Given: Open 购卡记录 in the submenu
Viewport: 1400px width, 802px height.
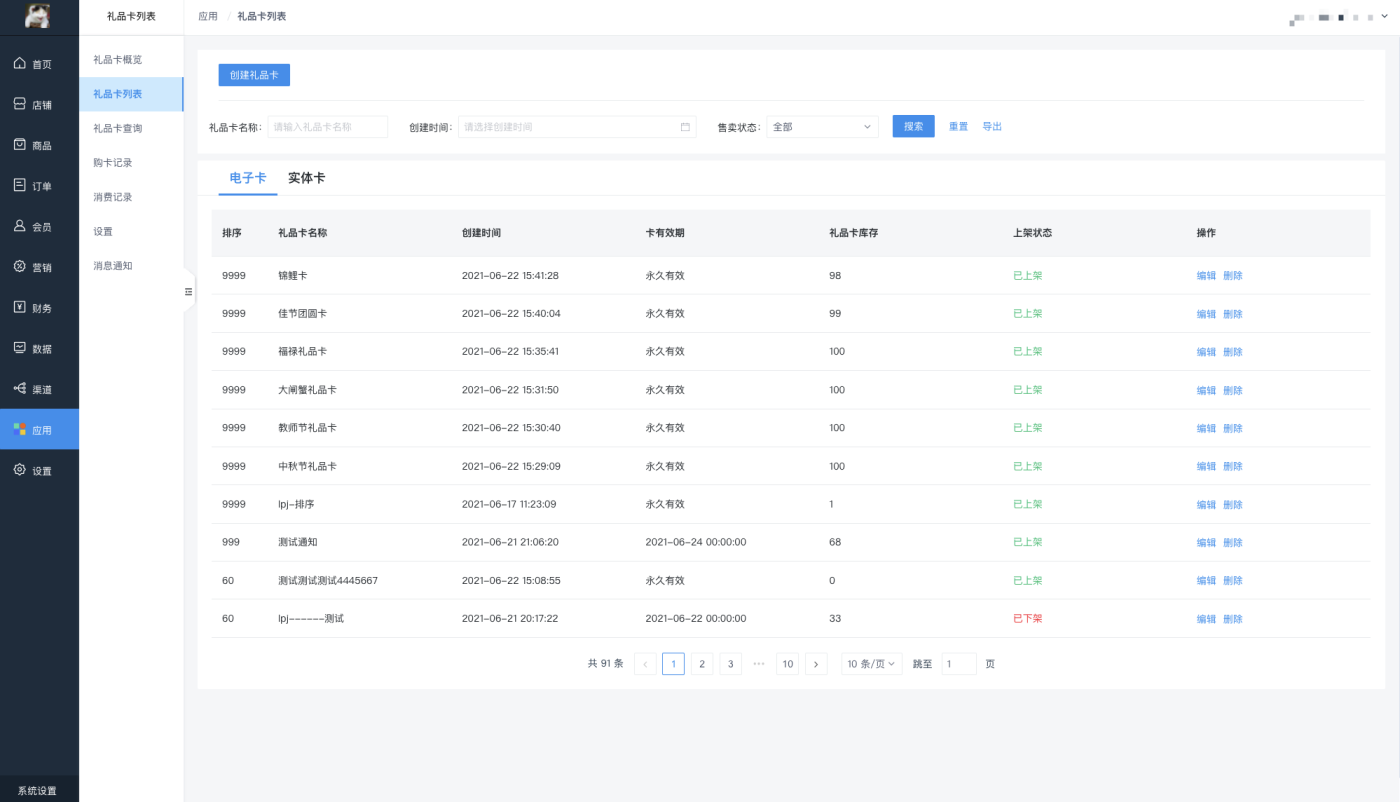Looking at the screenshot, I should [132, 163].
